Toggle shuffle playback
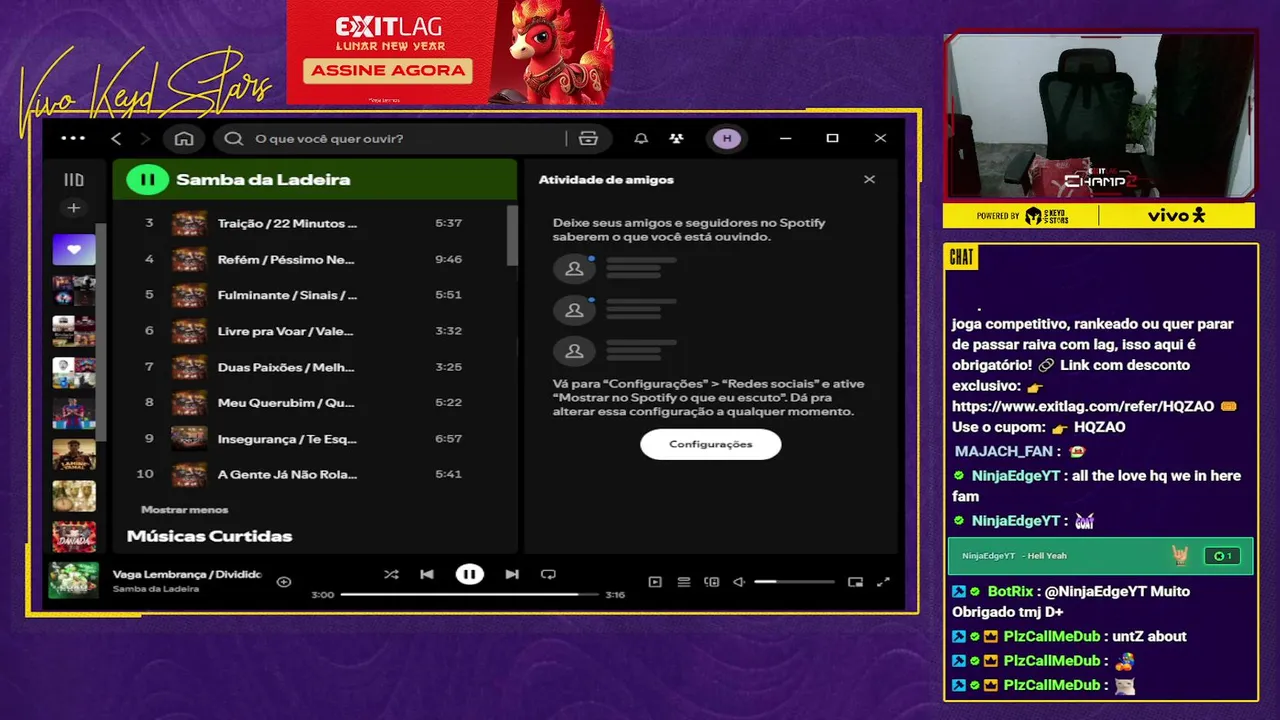This screenshot has height=720, width=1280. click(x=391, y=574)
